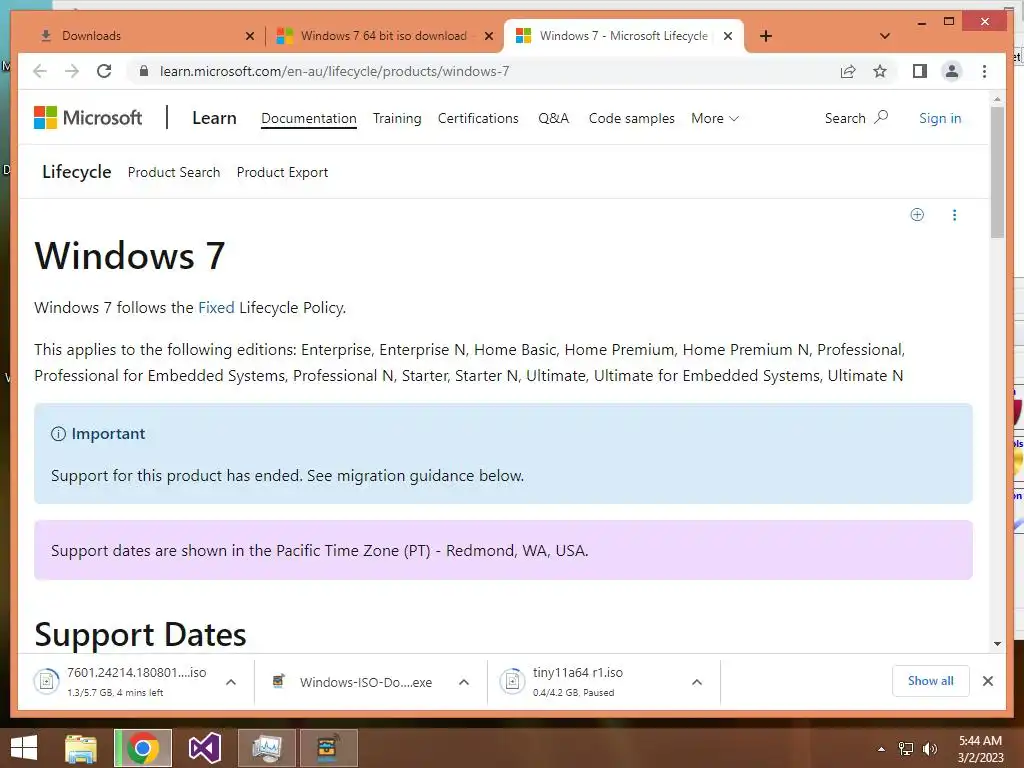
Task: Open a new tab with the plus icon
Action: point(765,36)
